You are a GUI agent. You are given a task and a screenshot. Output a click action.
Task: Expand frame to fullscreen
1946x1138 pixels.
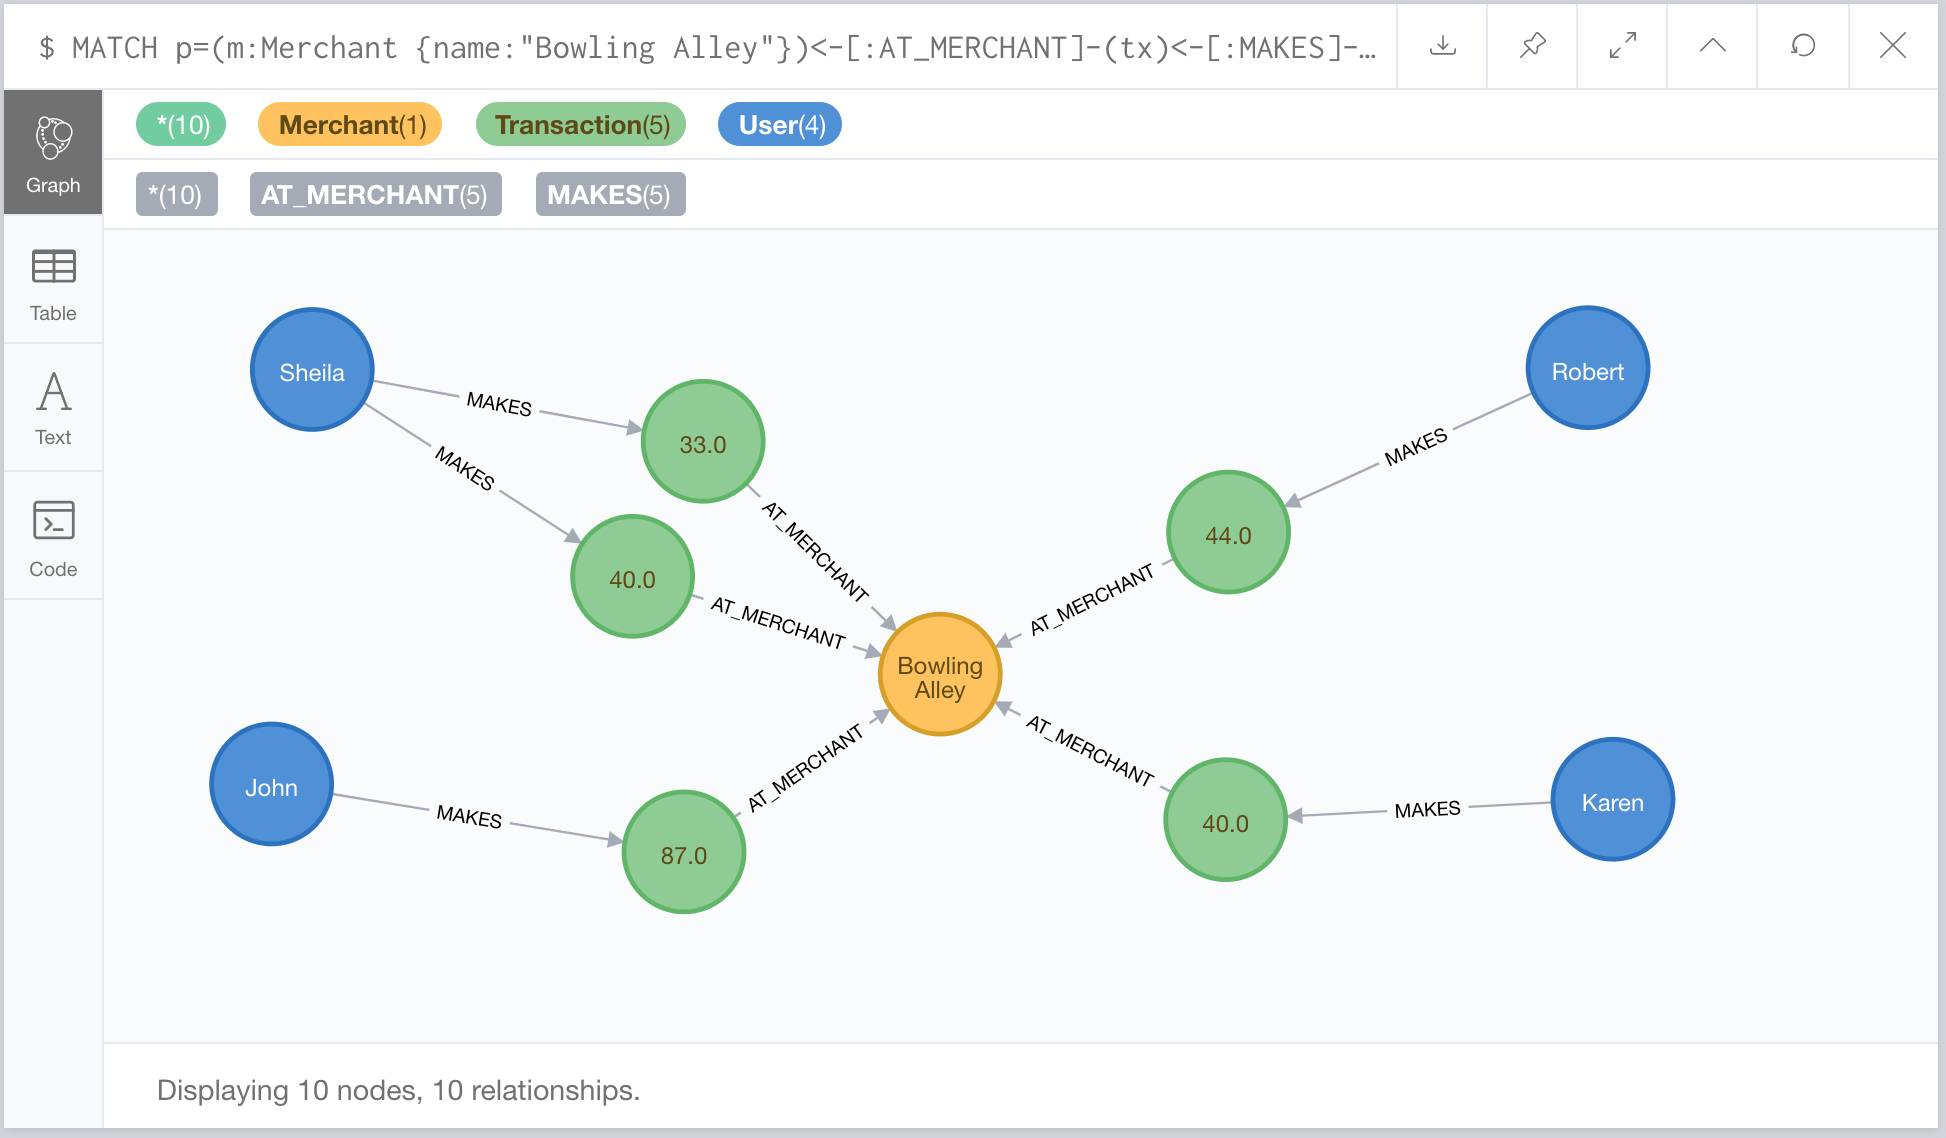tap(1622, 46)
